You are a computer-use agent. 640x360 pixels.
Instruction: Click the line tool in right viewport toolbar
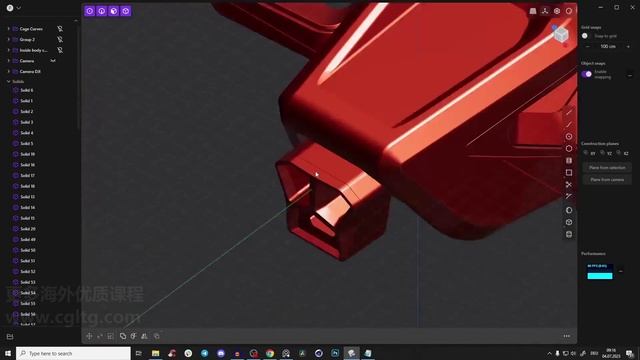[x=569, y=113]
